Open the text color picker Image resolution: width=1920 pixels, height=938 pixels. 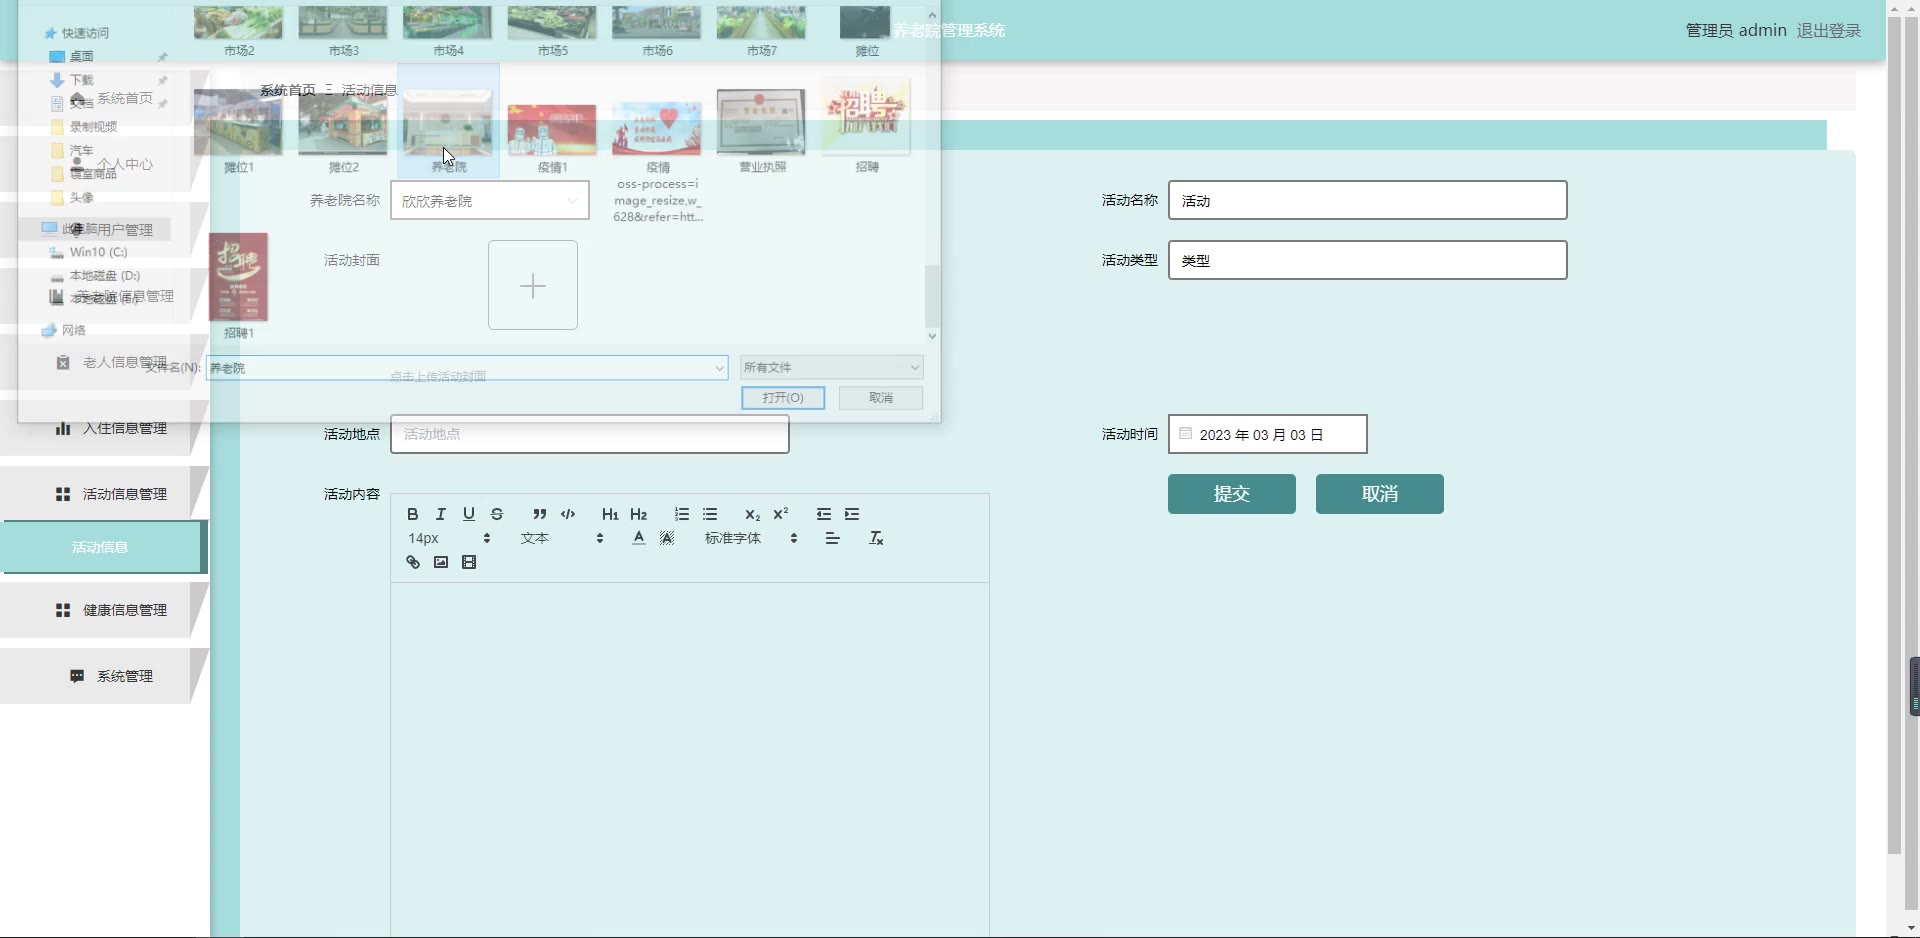point(639,538)
